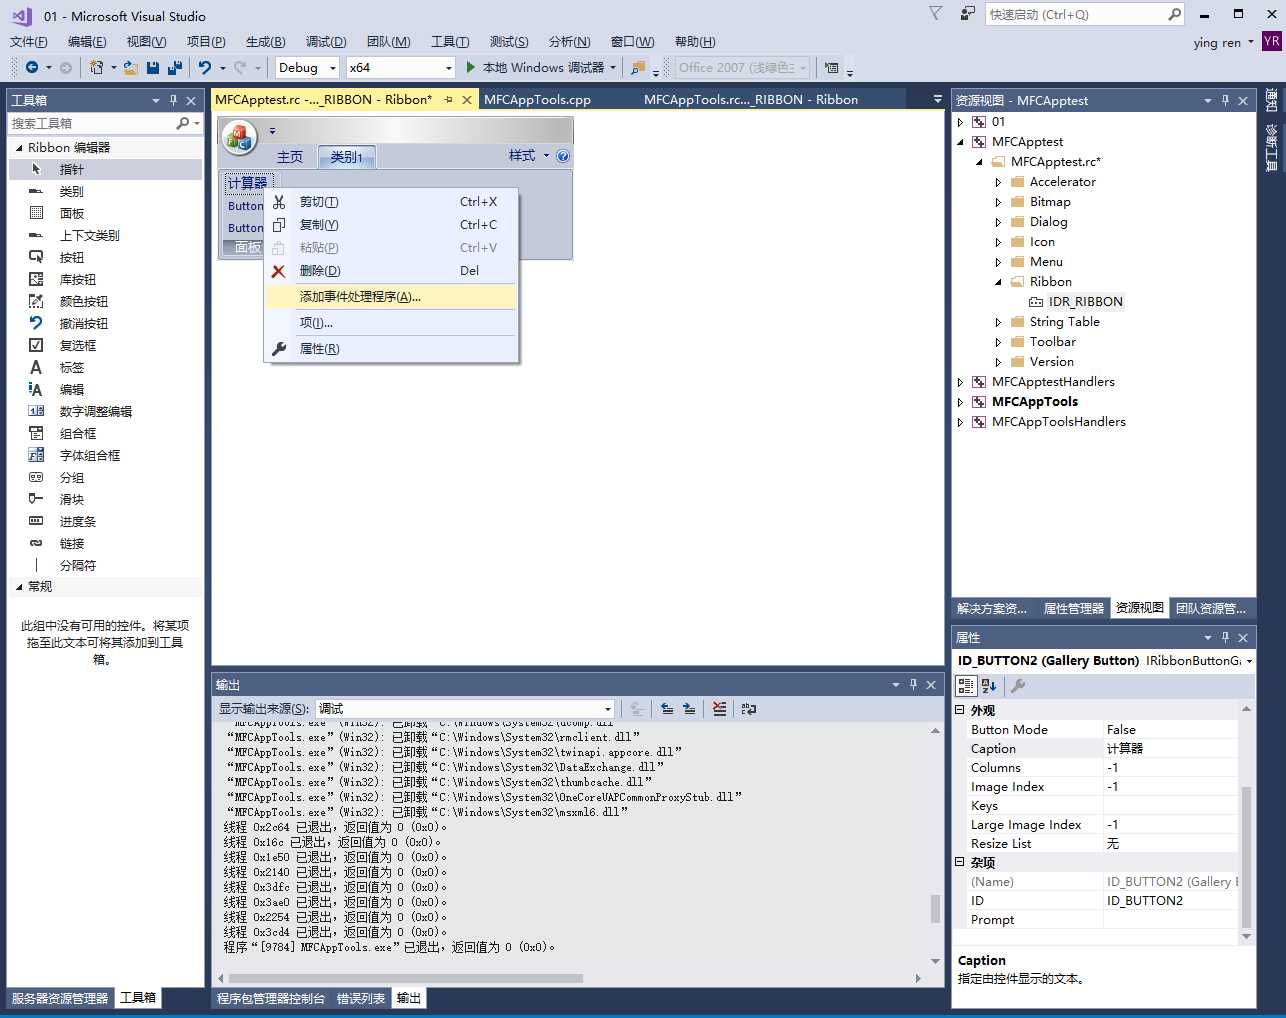The height and width of the screenshot is (1018, 1286).
Task: Select 剪切 cut in context menu
Action: pyautogui.click(x=391, y=201)
